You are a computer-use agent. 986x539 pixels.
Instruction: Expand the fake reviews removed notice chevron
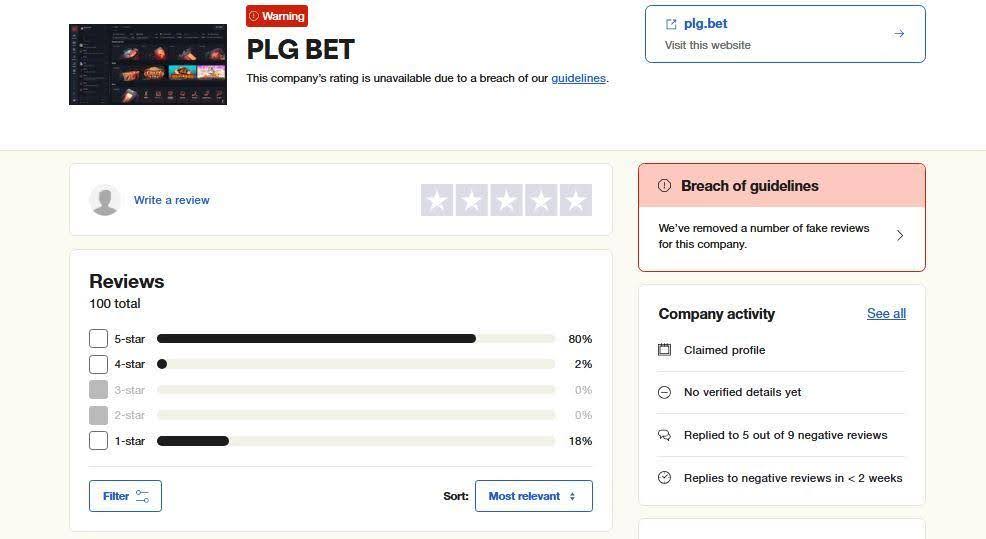(x=899, y=236)
